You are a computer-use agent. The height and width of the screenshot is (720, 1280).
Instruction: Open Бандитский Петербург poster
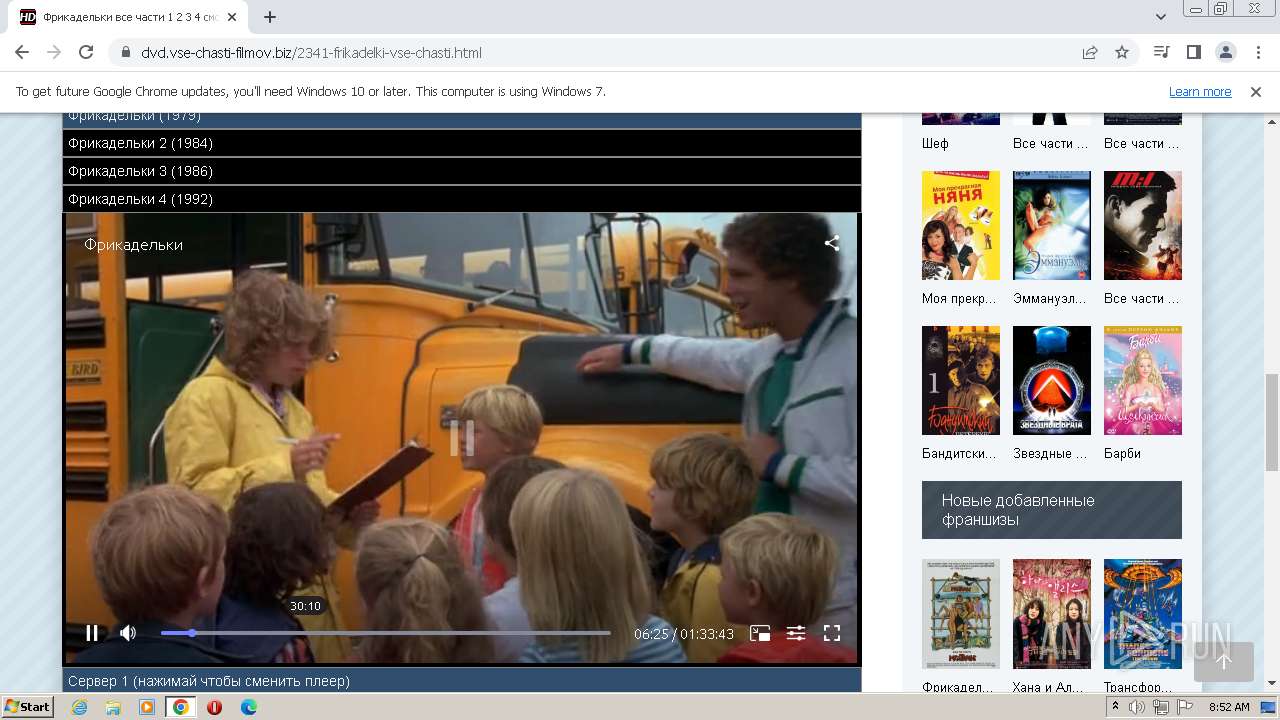961,380
